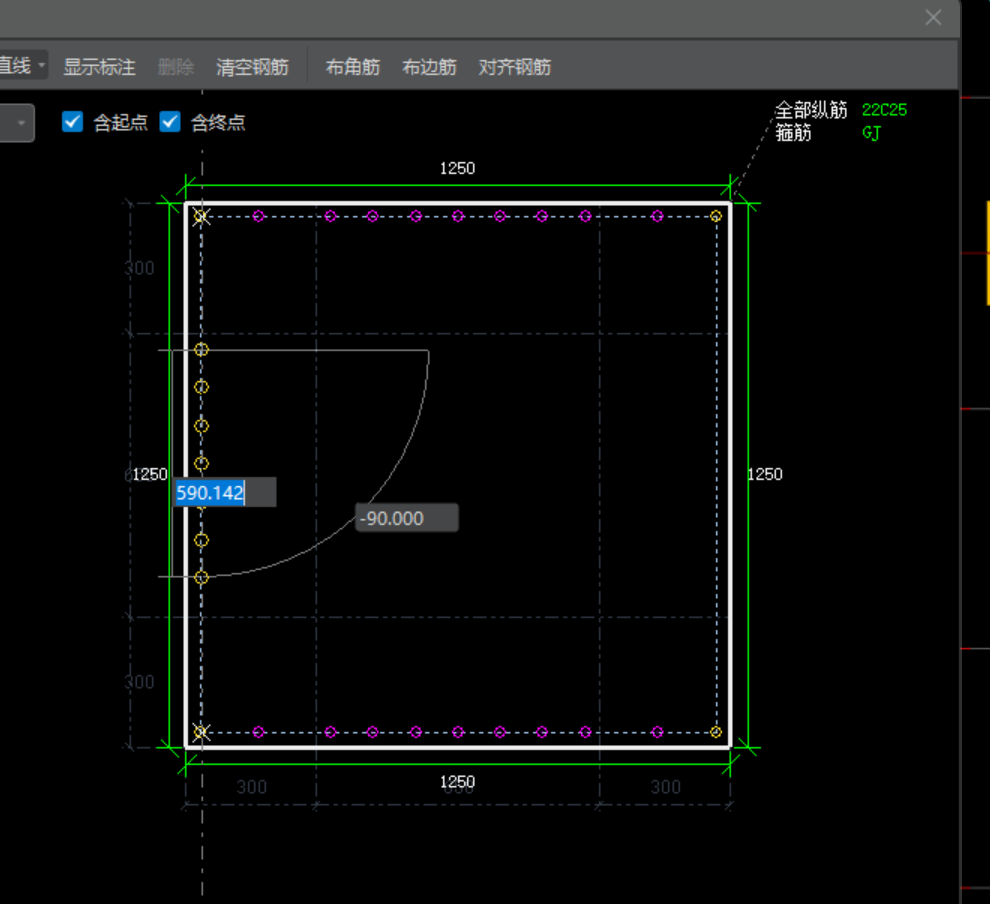The height and width of the screenshot is (904, 990).
Task: Click the top 1250 dimension text
Action: tap(457, 169)
